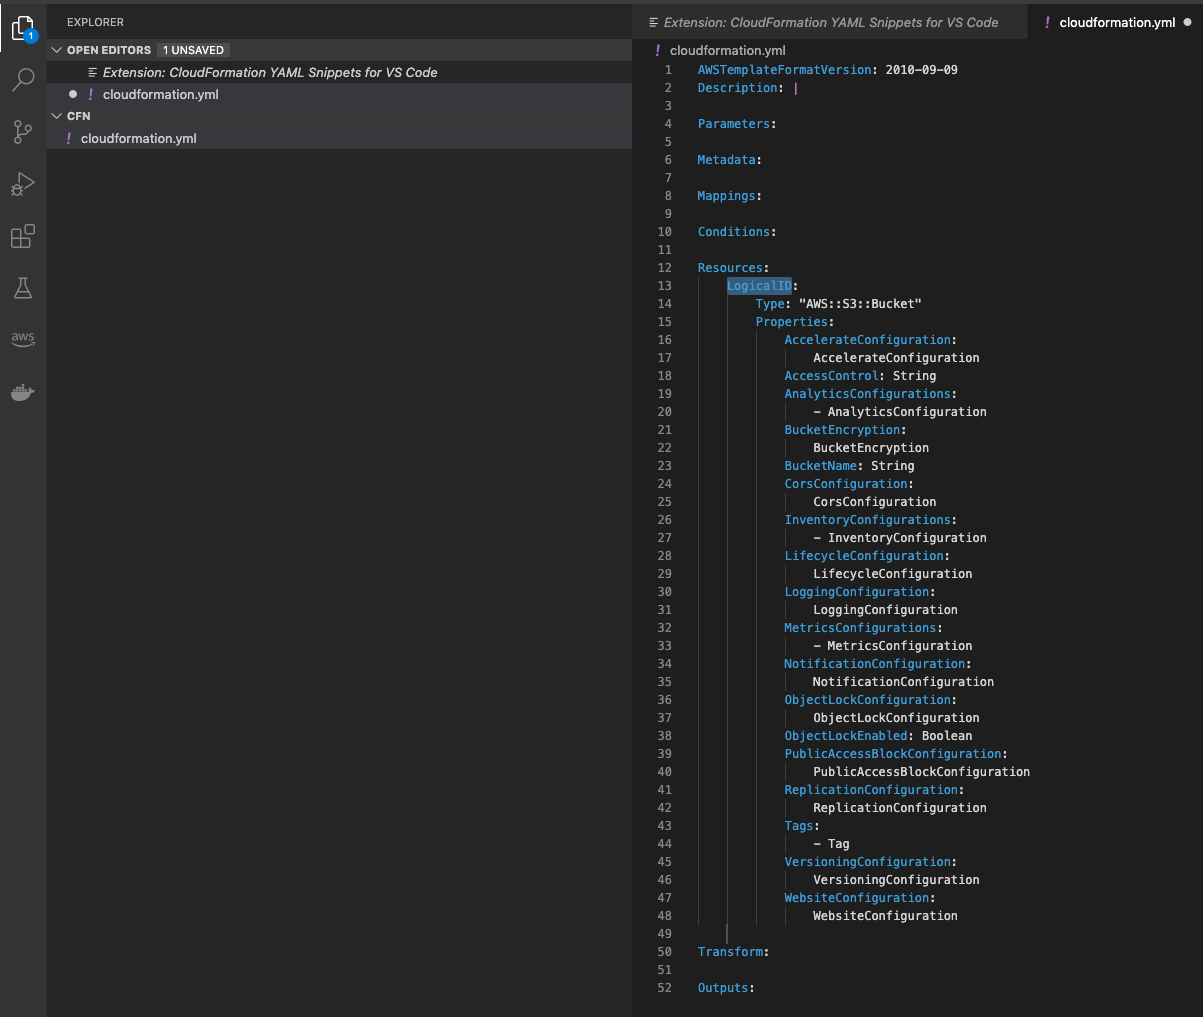The image size is (1203, 1017).
Task: Click the 1 UNSAVED badge
Action: tap(193, 49)
